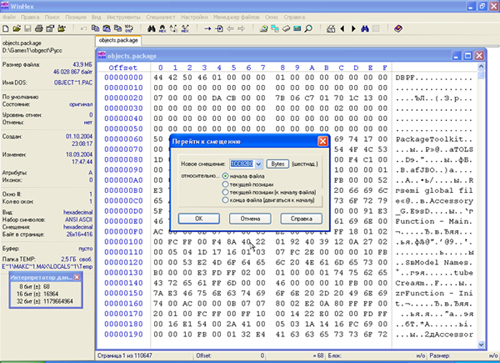500x363 pixels.
Task: Click the 'DBPF' ASCII text in first row
Action: click(x=405, y=78)
